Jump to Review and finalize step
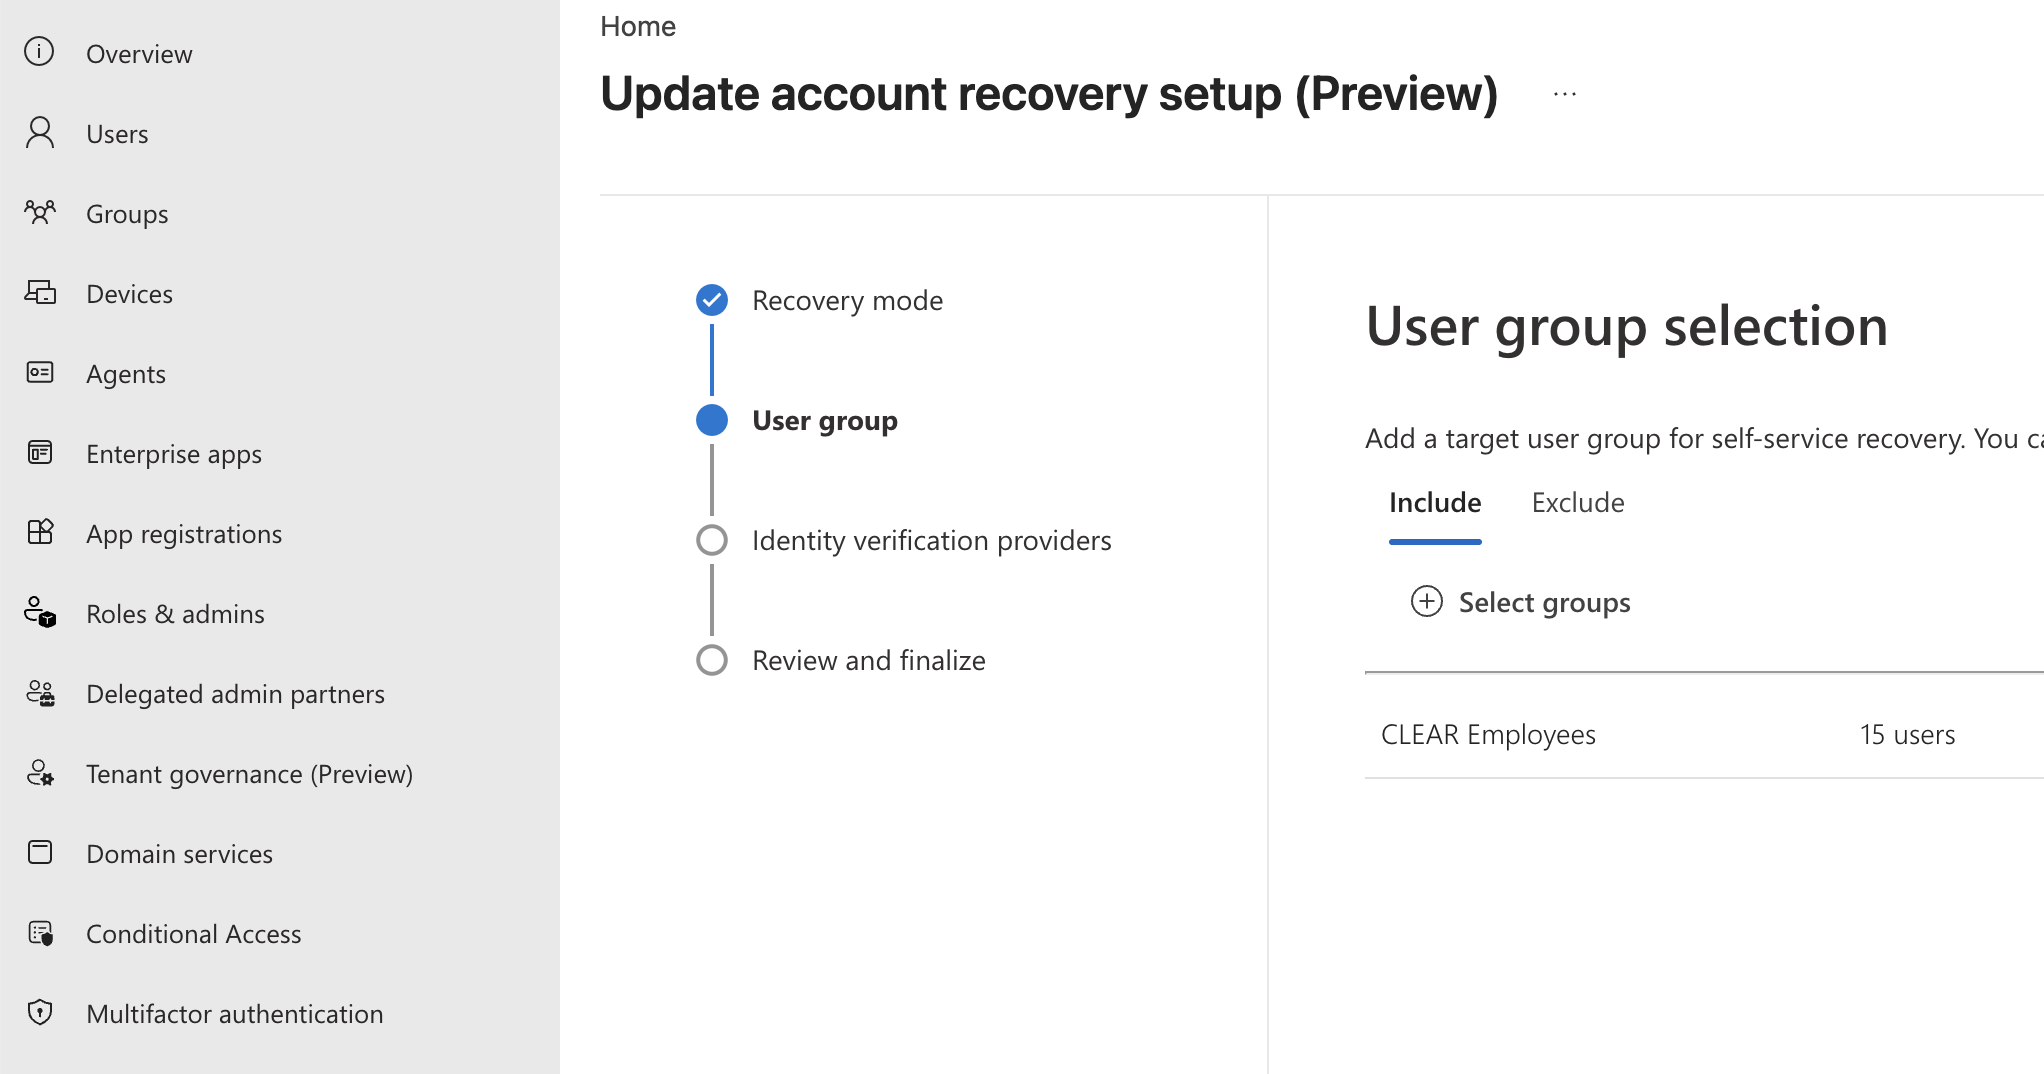 (868, 660)
